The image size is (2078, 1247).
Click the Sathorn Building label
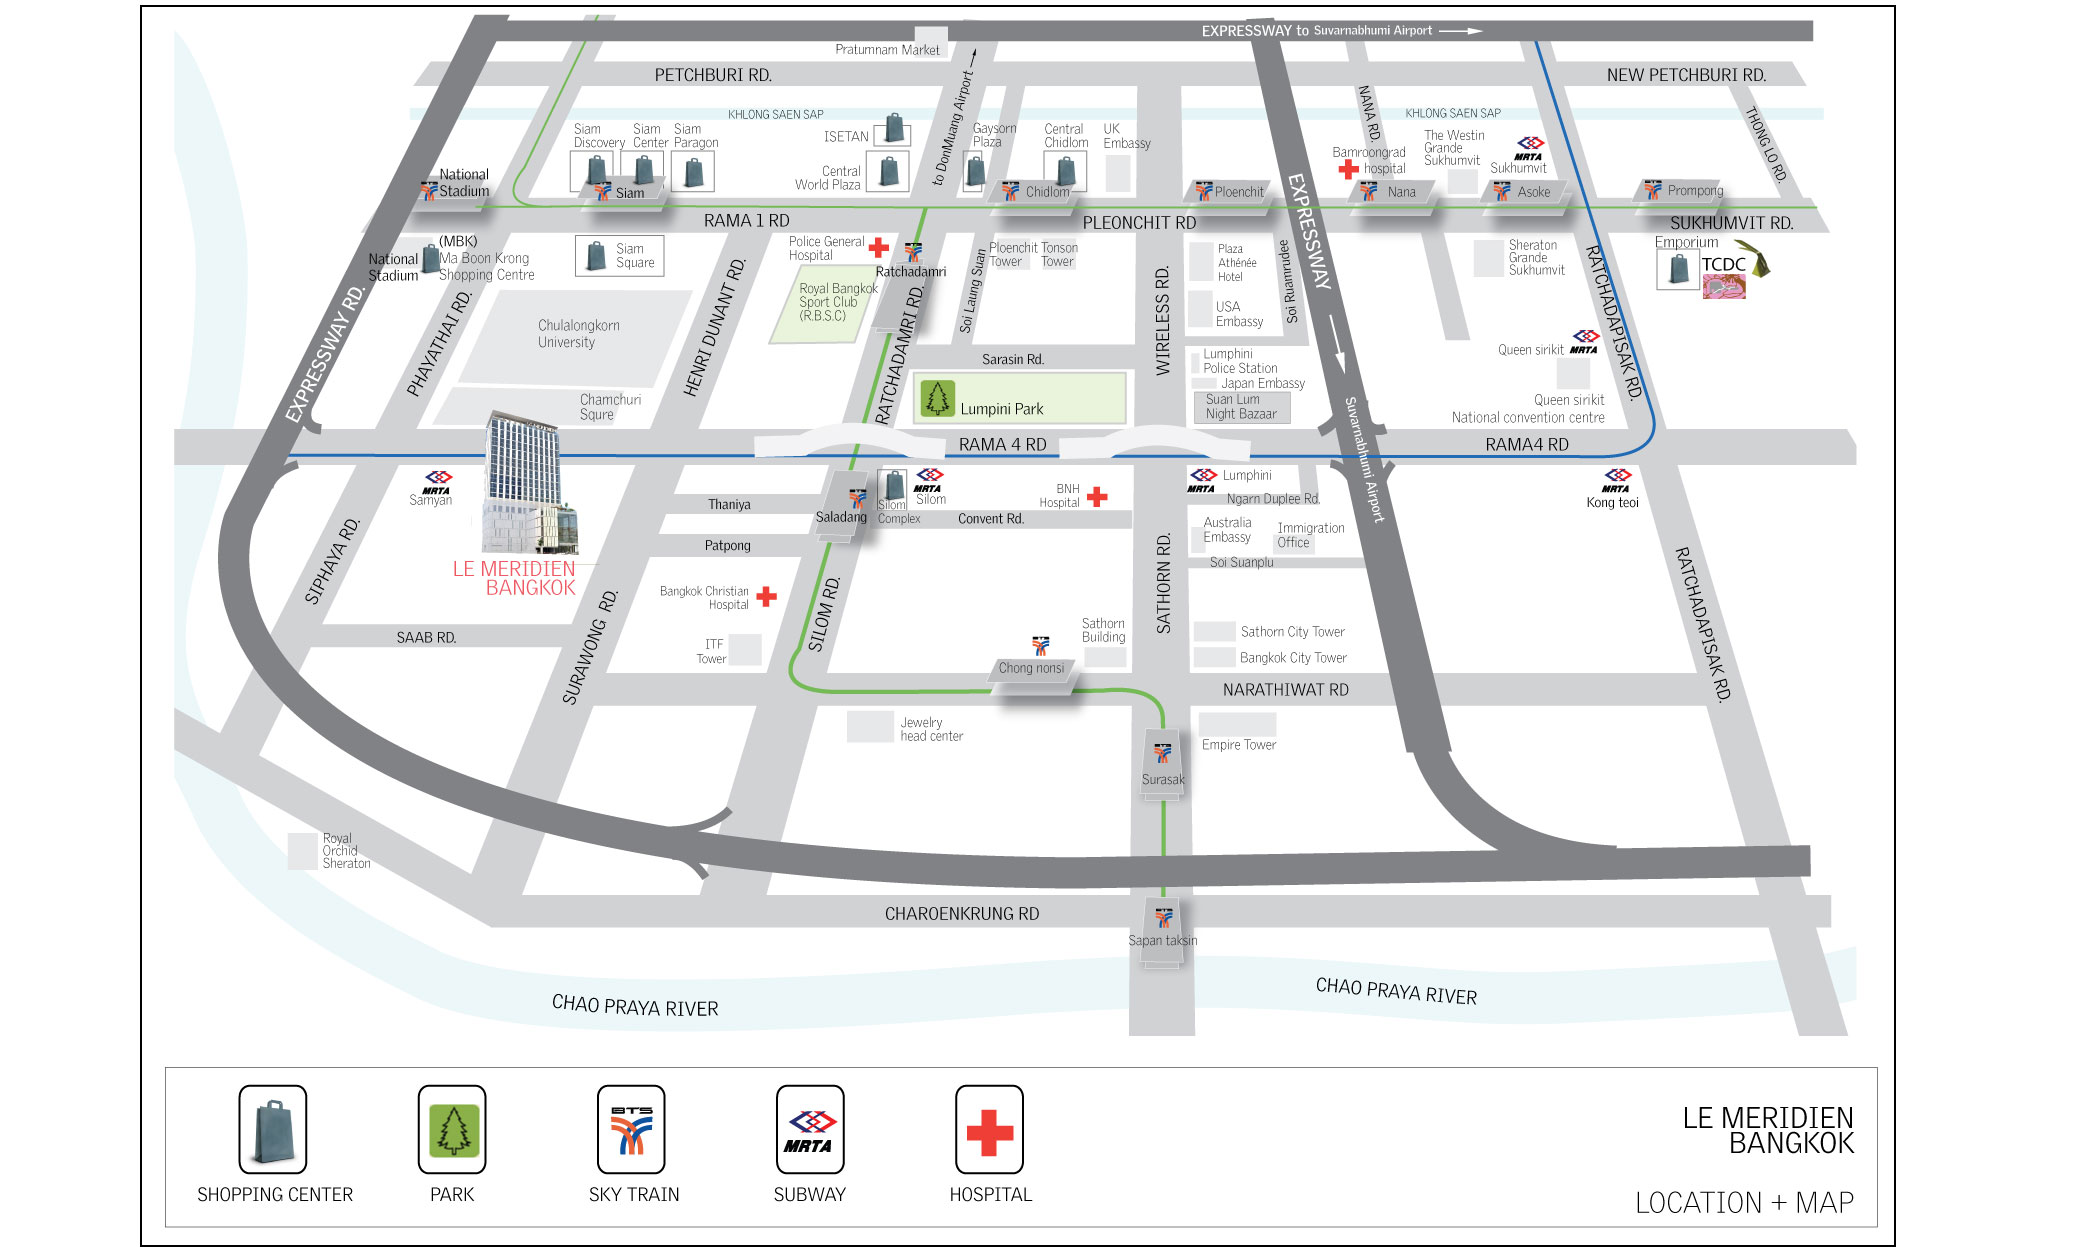tap(1103, 630)
